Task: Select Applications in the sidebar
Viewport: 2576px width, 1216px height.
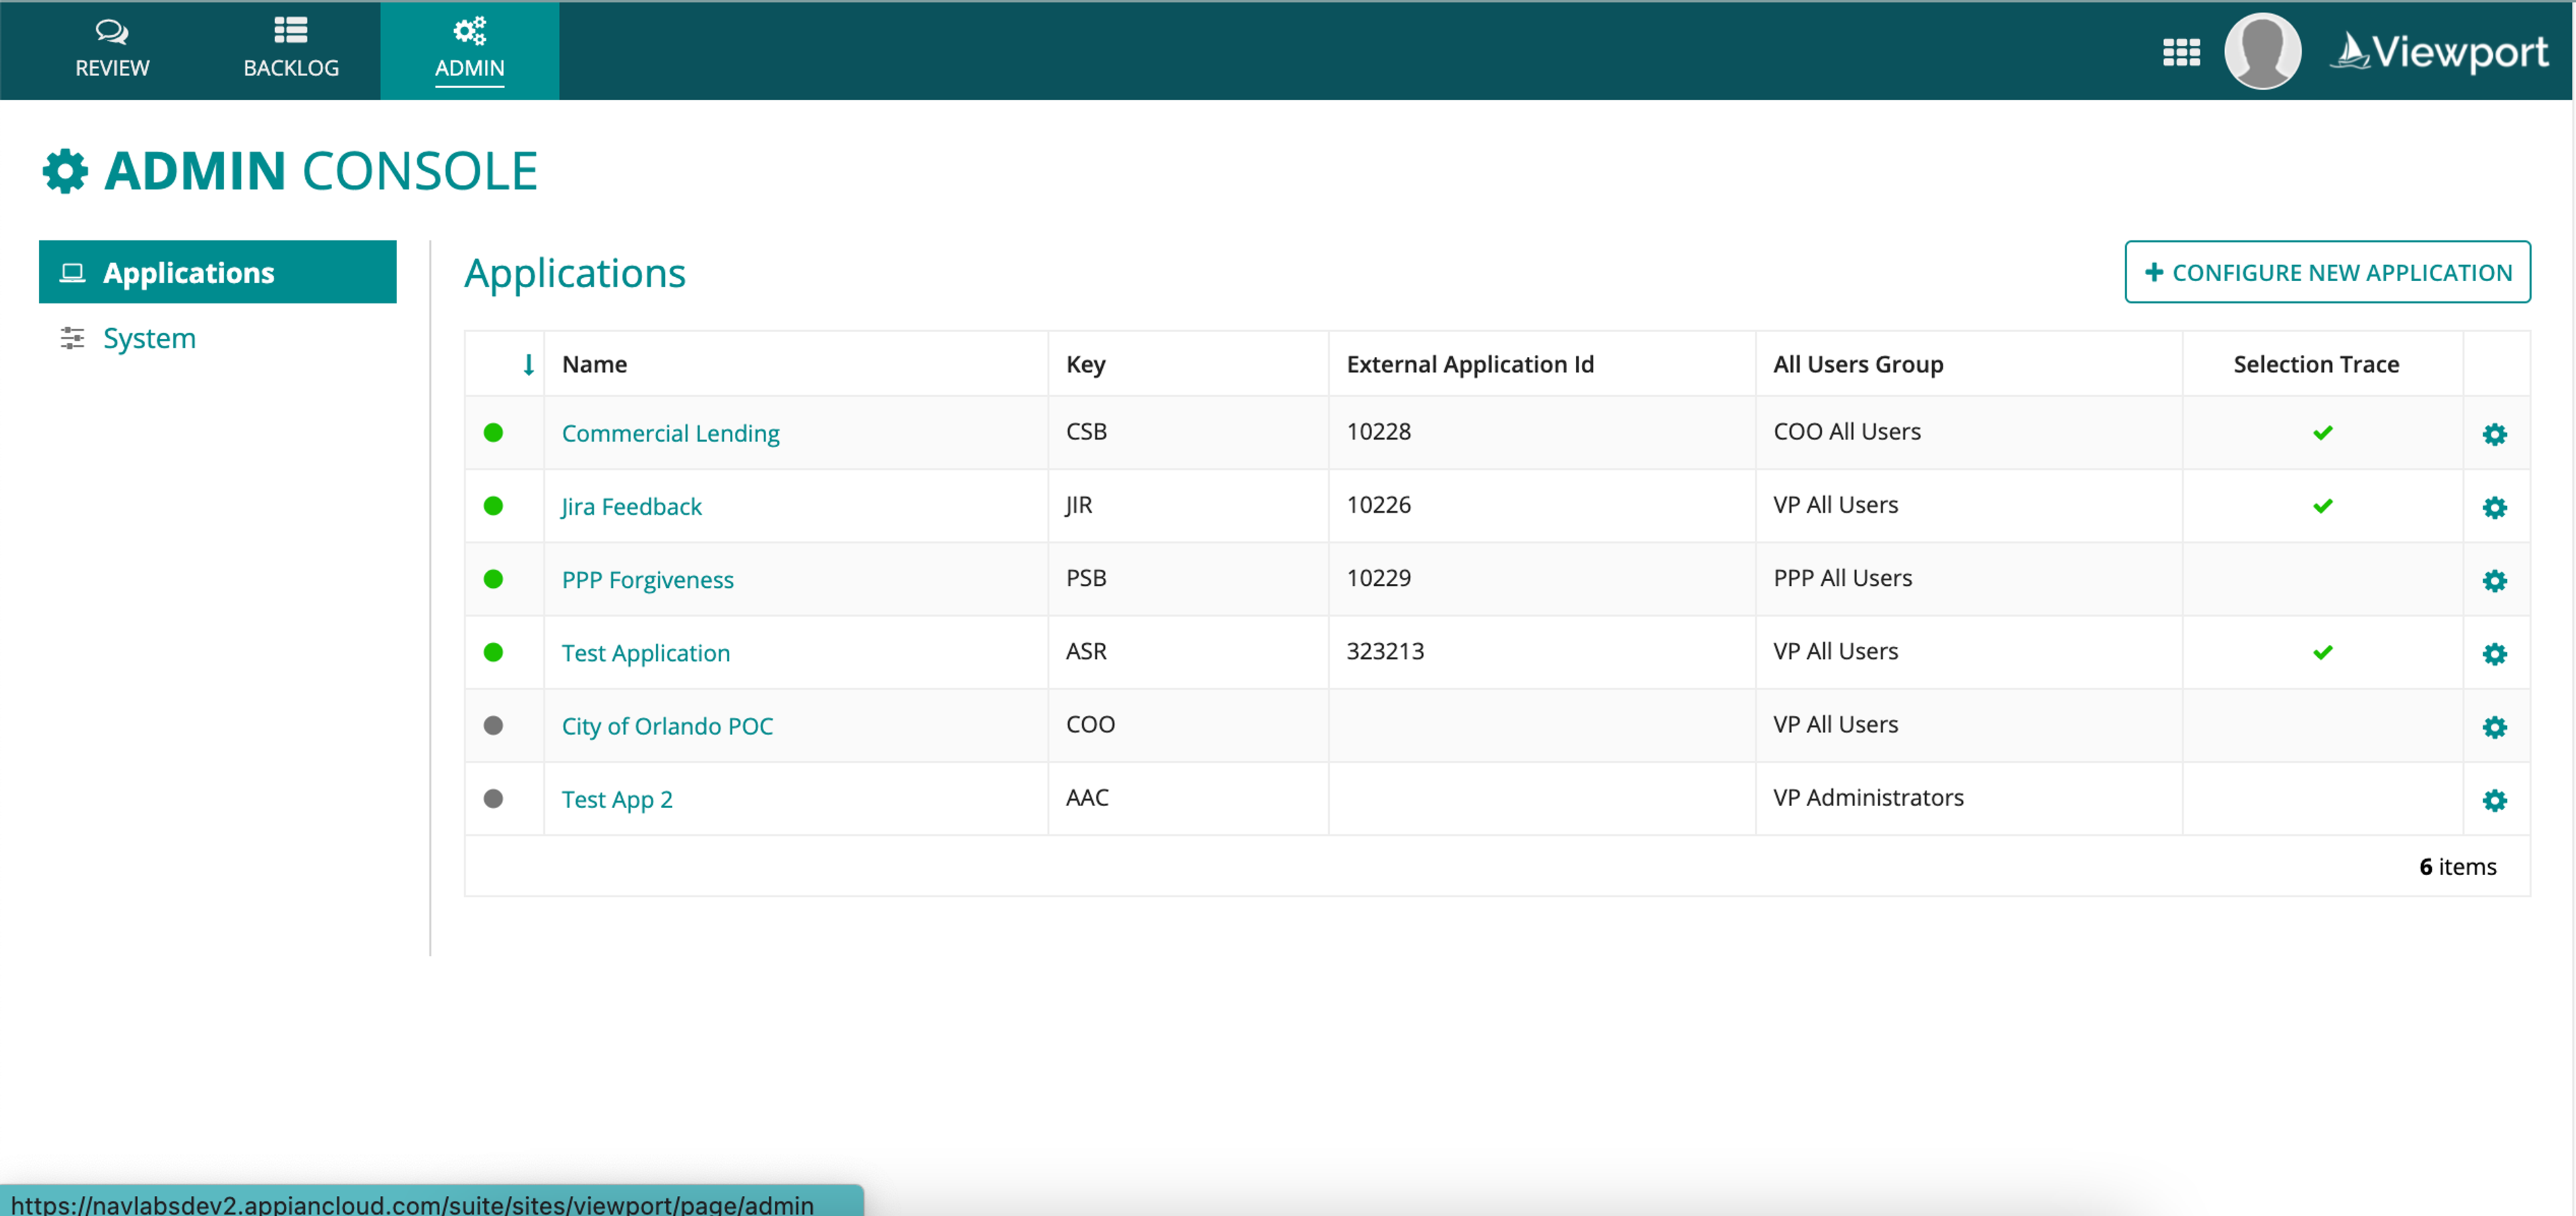Action: pyautogui.click(x=217, y=272)
